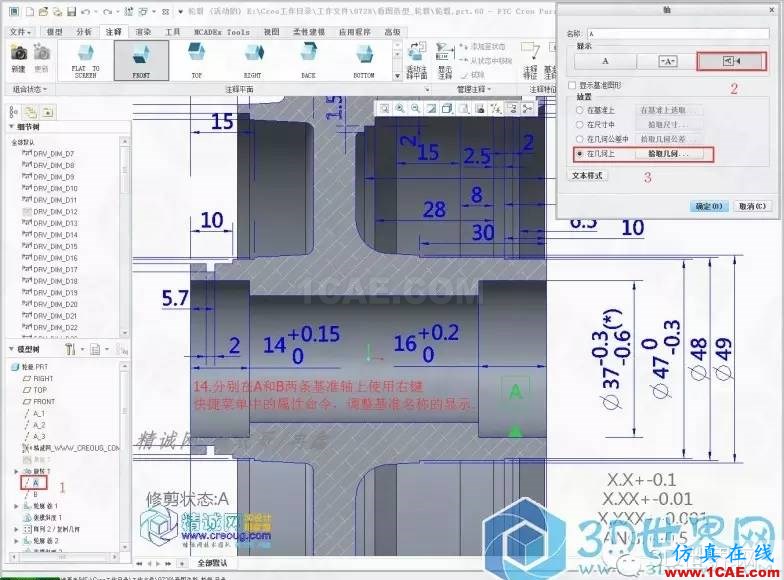Screen dimensions: 784x580
Task: Click the 应用程序 ribbon tab
Action: pos(354,32)
